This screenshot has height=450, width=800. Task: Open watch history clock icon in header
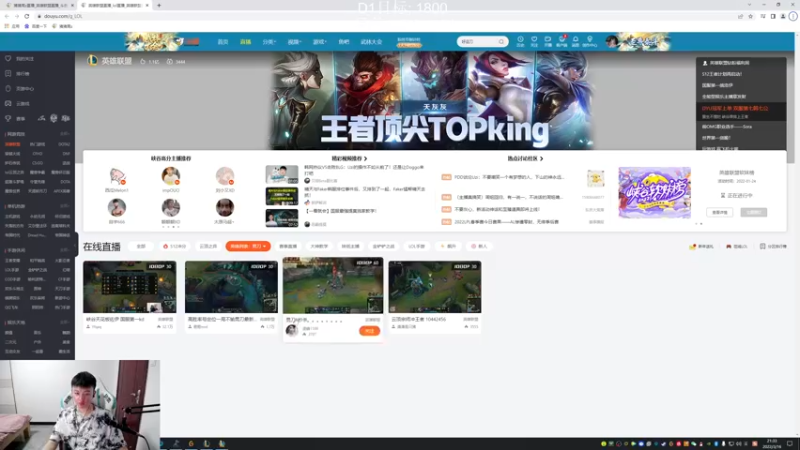520,41
